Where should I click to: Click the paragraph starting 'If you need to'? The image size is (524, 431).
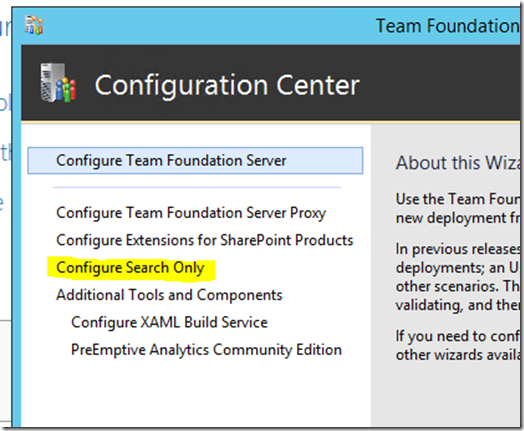(x=458, y=345)
